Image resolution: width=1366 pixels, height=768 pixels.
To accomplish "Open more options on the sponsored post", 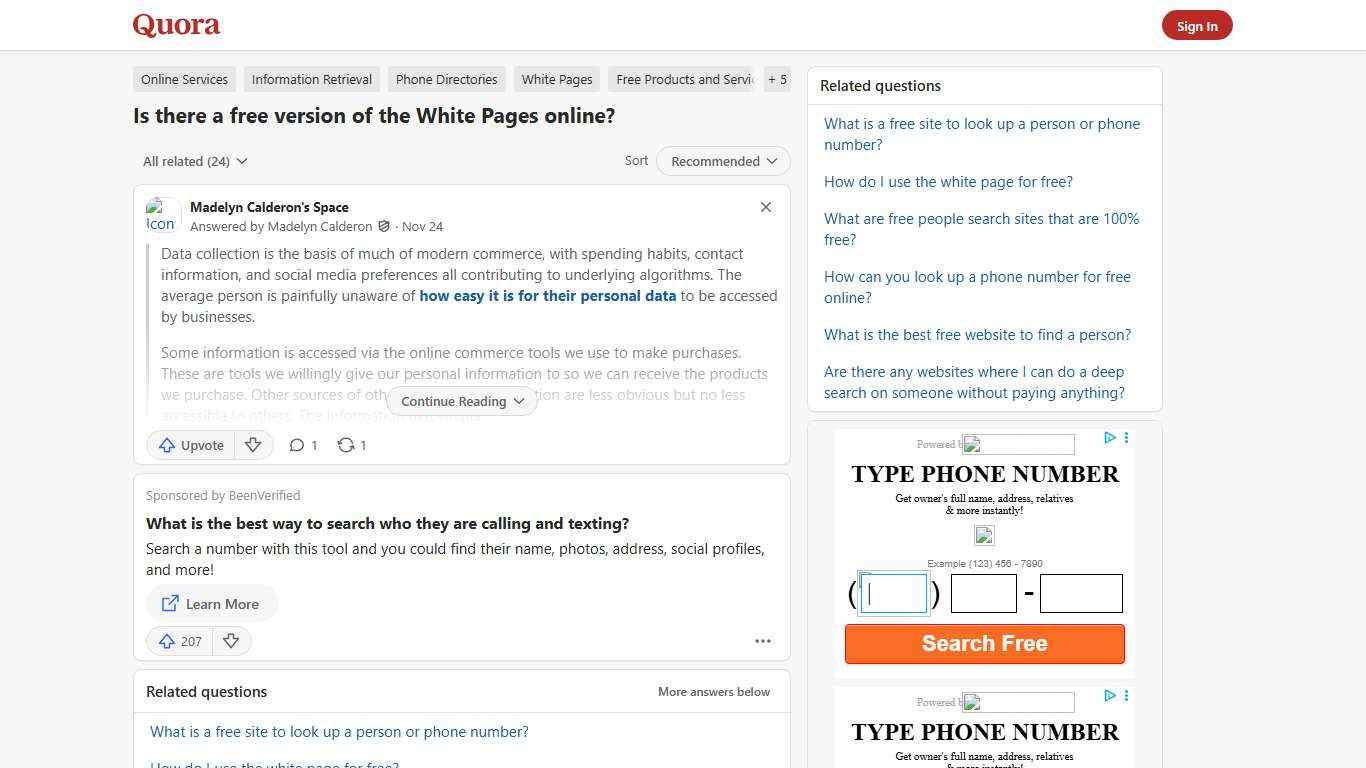I will (763, 641).
